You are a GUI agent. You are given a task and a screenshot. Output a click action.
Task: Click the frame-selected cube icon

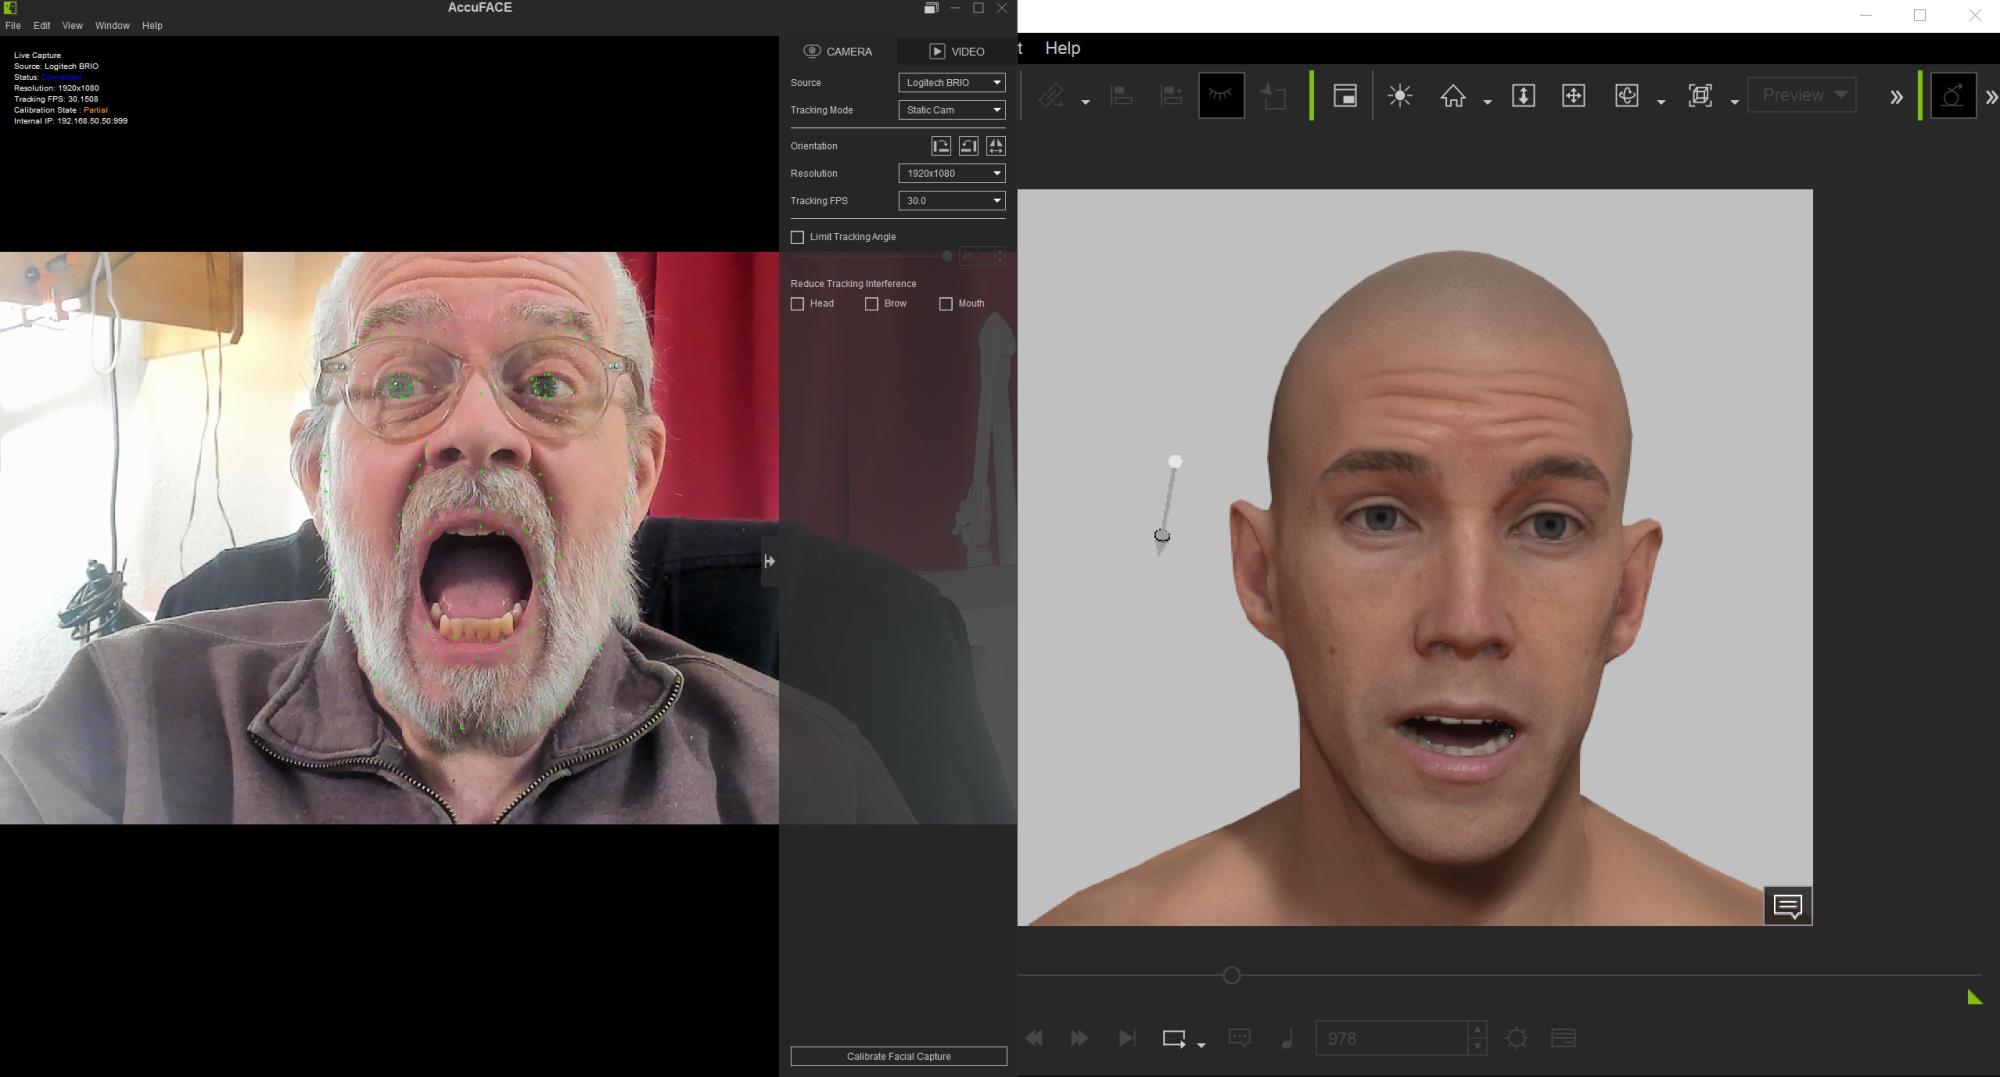1700,96
